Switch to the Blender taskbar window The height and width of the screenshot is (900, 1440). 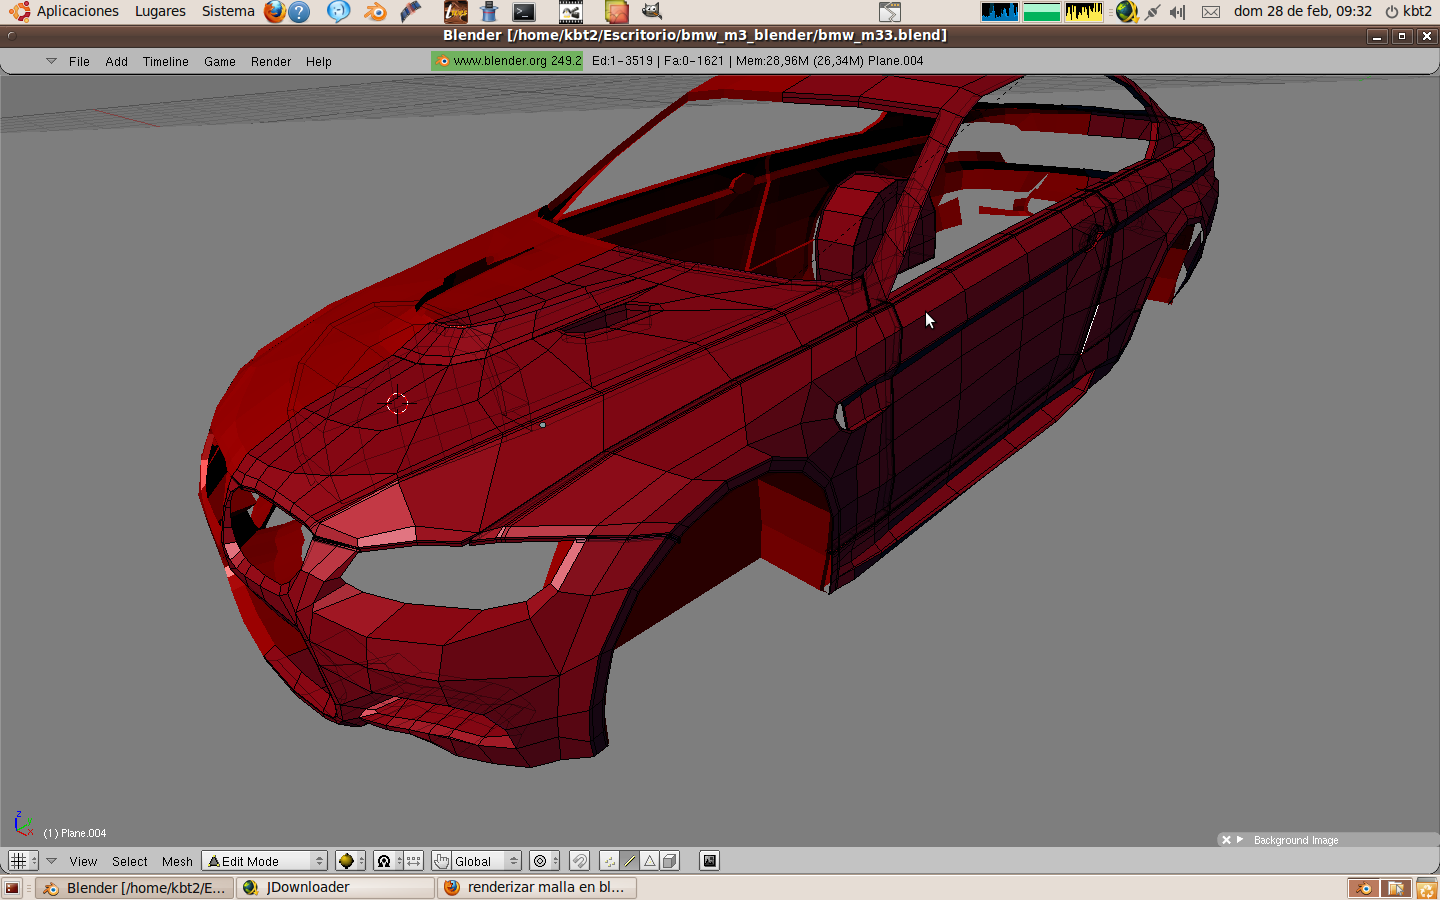pos(135,888)
